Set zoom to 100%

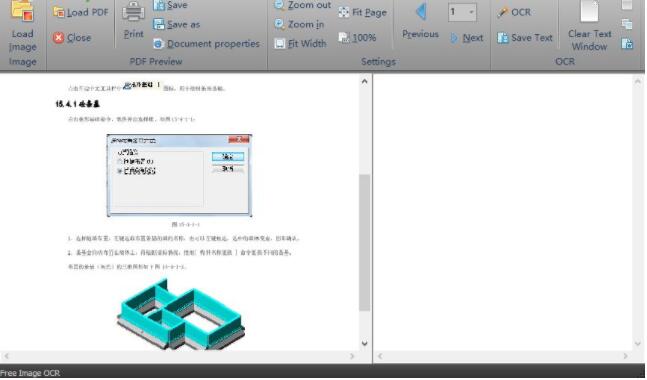click(357, 38)
